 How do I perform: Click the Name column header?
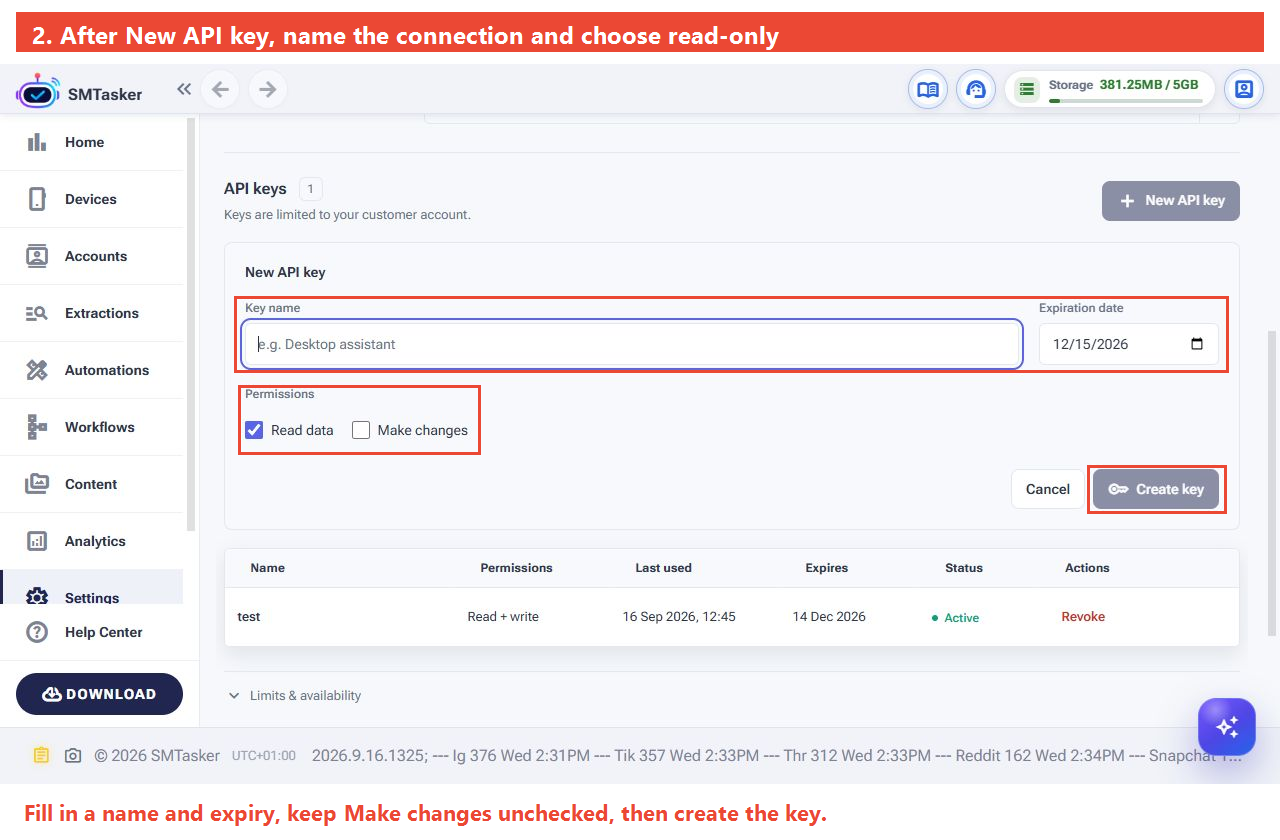[267, 568]
